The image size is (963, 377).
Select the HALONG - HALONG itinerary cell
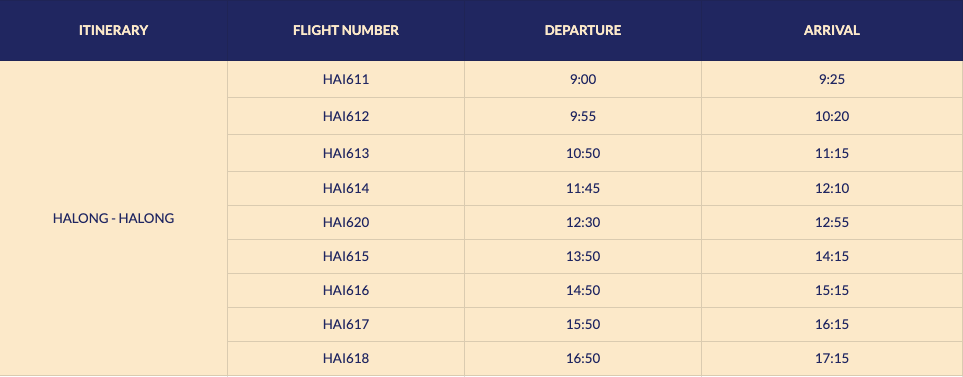[x=114, y=218]
